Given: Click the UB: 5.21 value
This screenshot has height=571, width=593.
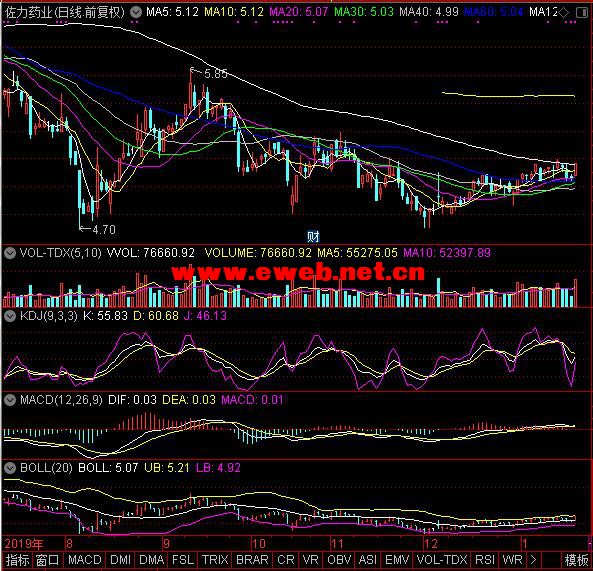Looking at the screenshot, I should (x=166, y=468).
